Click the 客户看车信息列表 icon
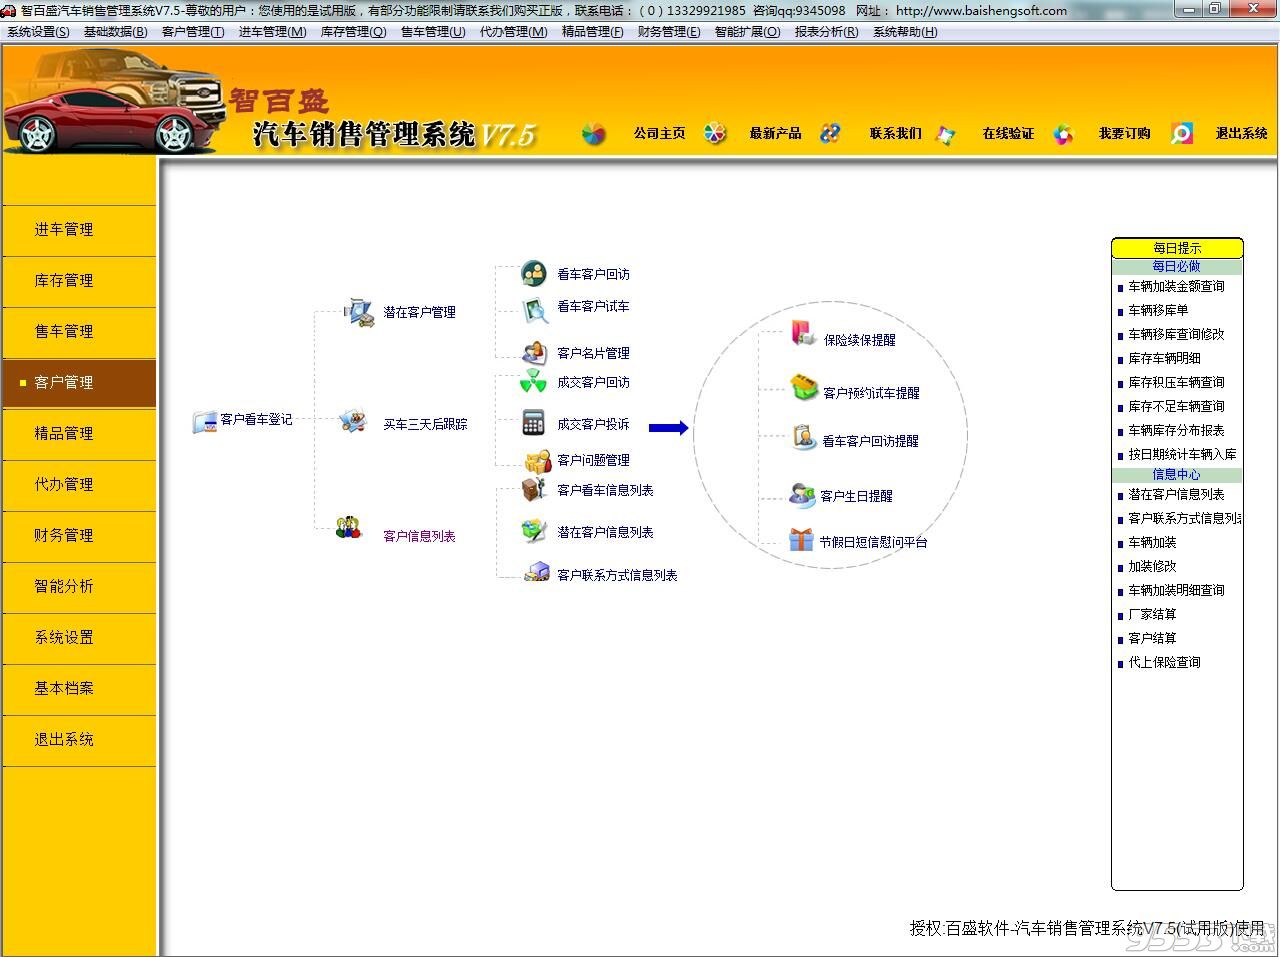This screenshot has height=957, width=1280. click(x=534, y=489)
